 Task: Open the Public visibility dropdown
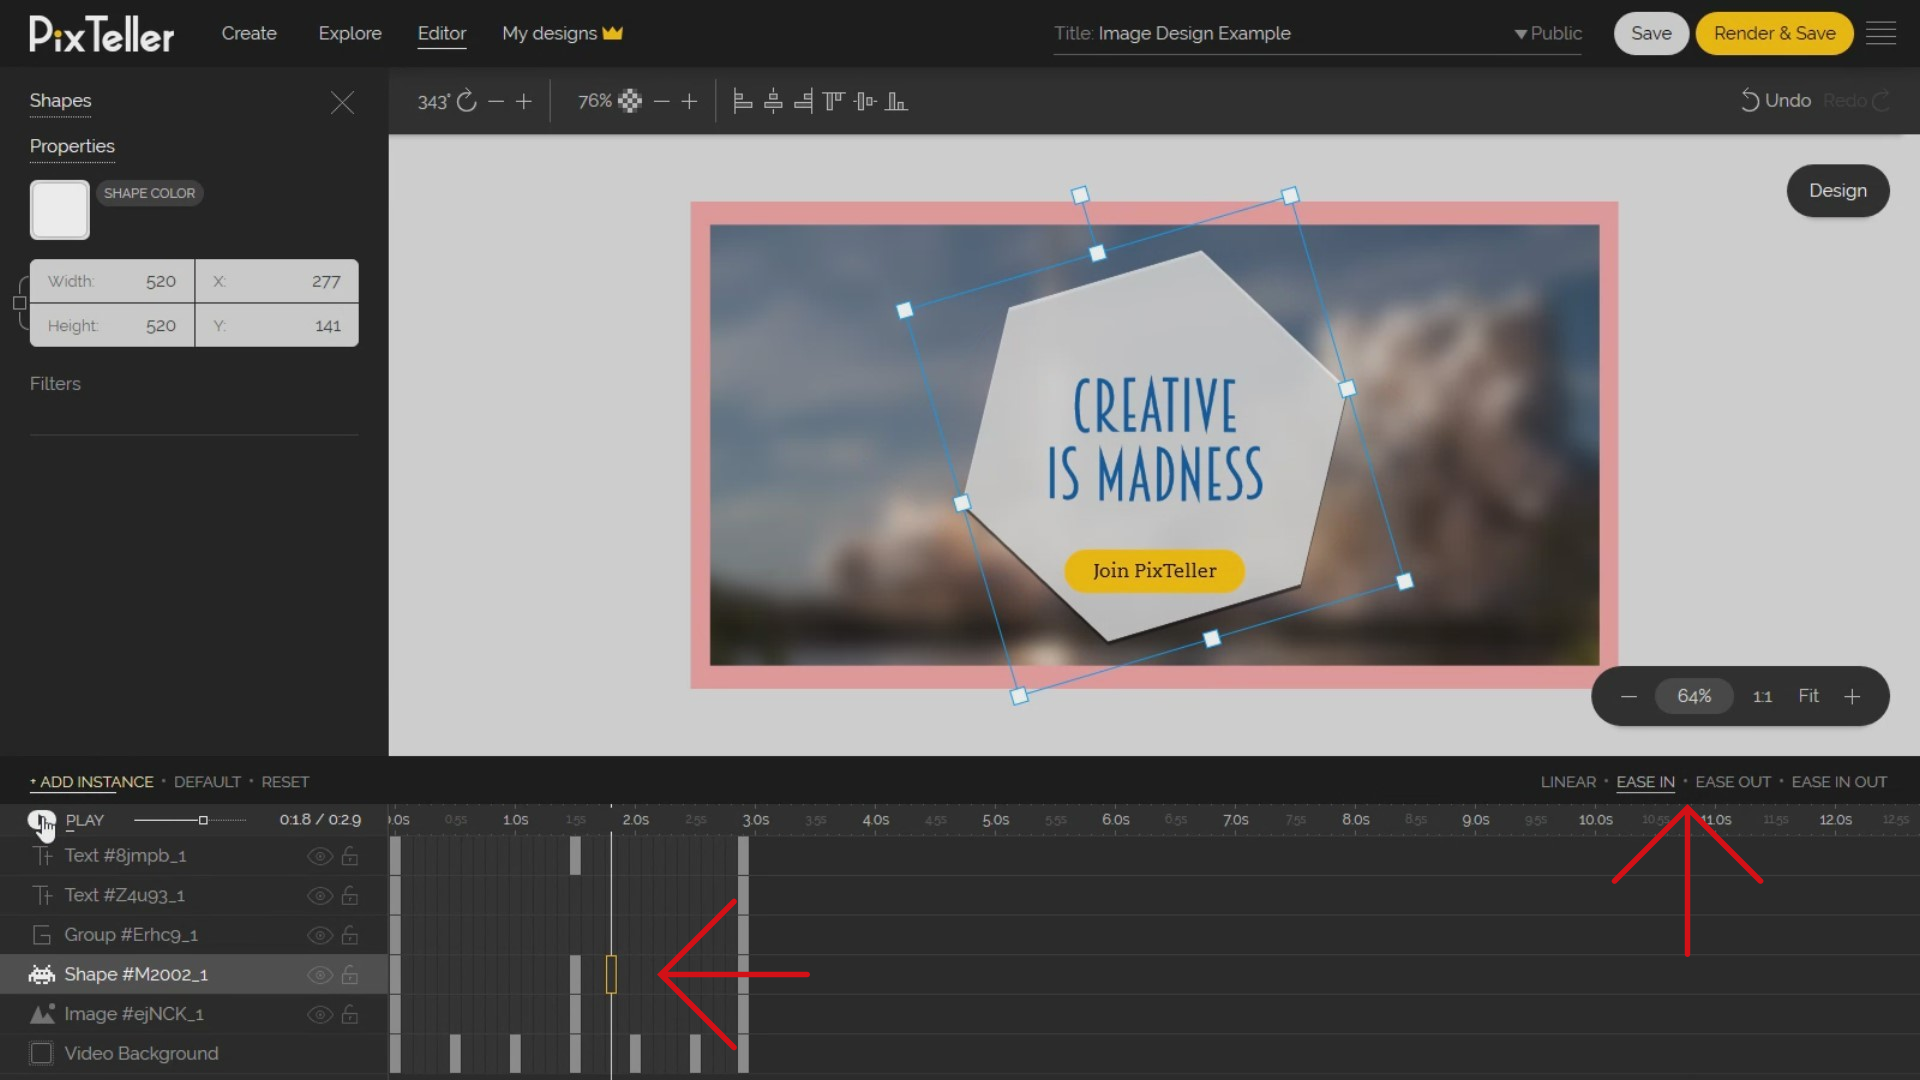click(1548, 33)
